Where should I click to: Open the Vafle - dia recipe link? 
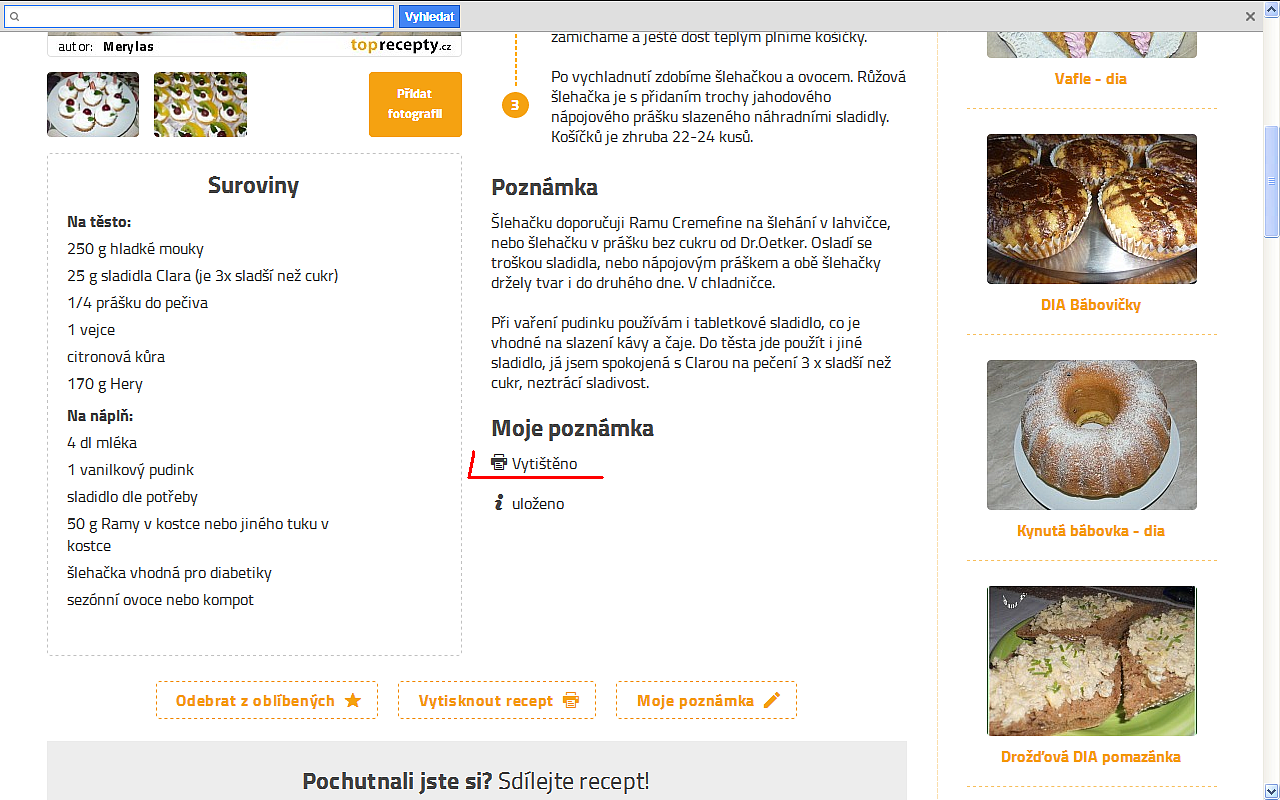(1090, 79)
